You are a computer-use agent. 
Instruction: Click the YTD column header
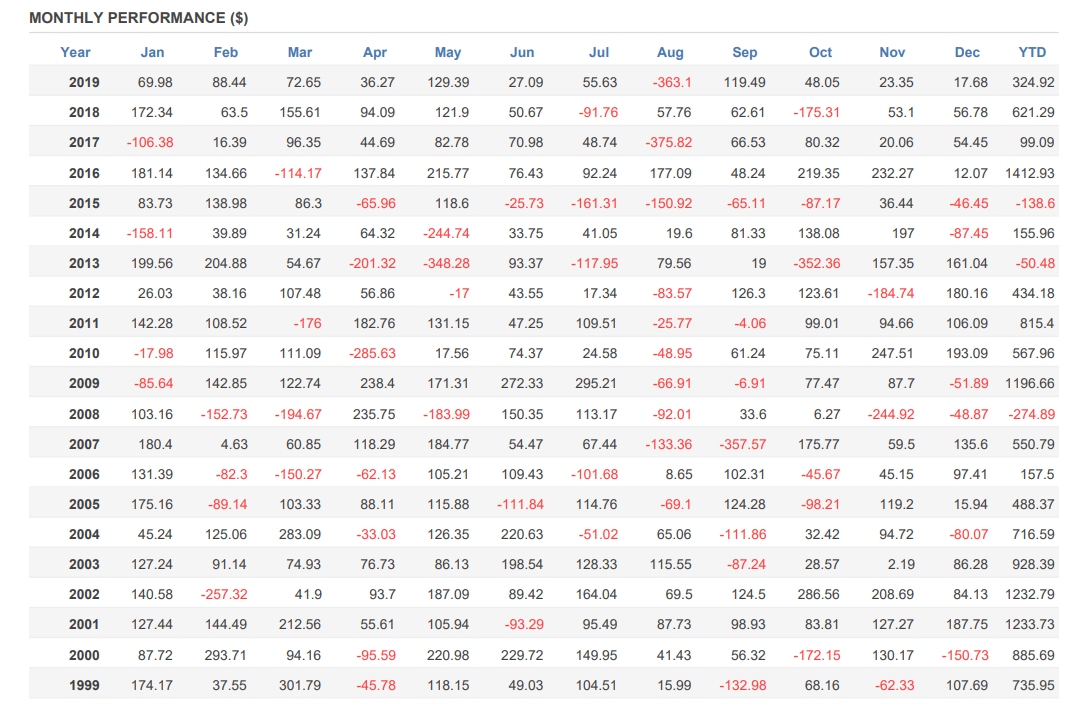[1032, 53]
